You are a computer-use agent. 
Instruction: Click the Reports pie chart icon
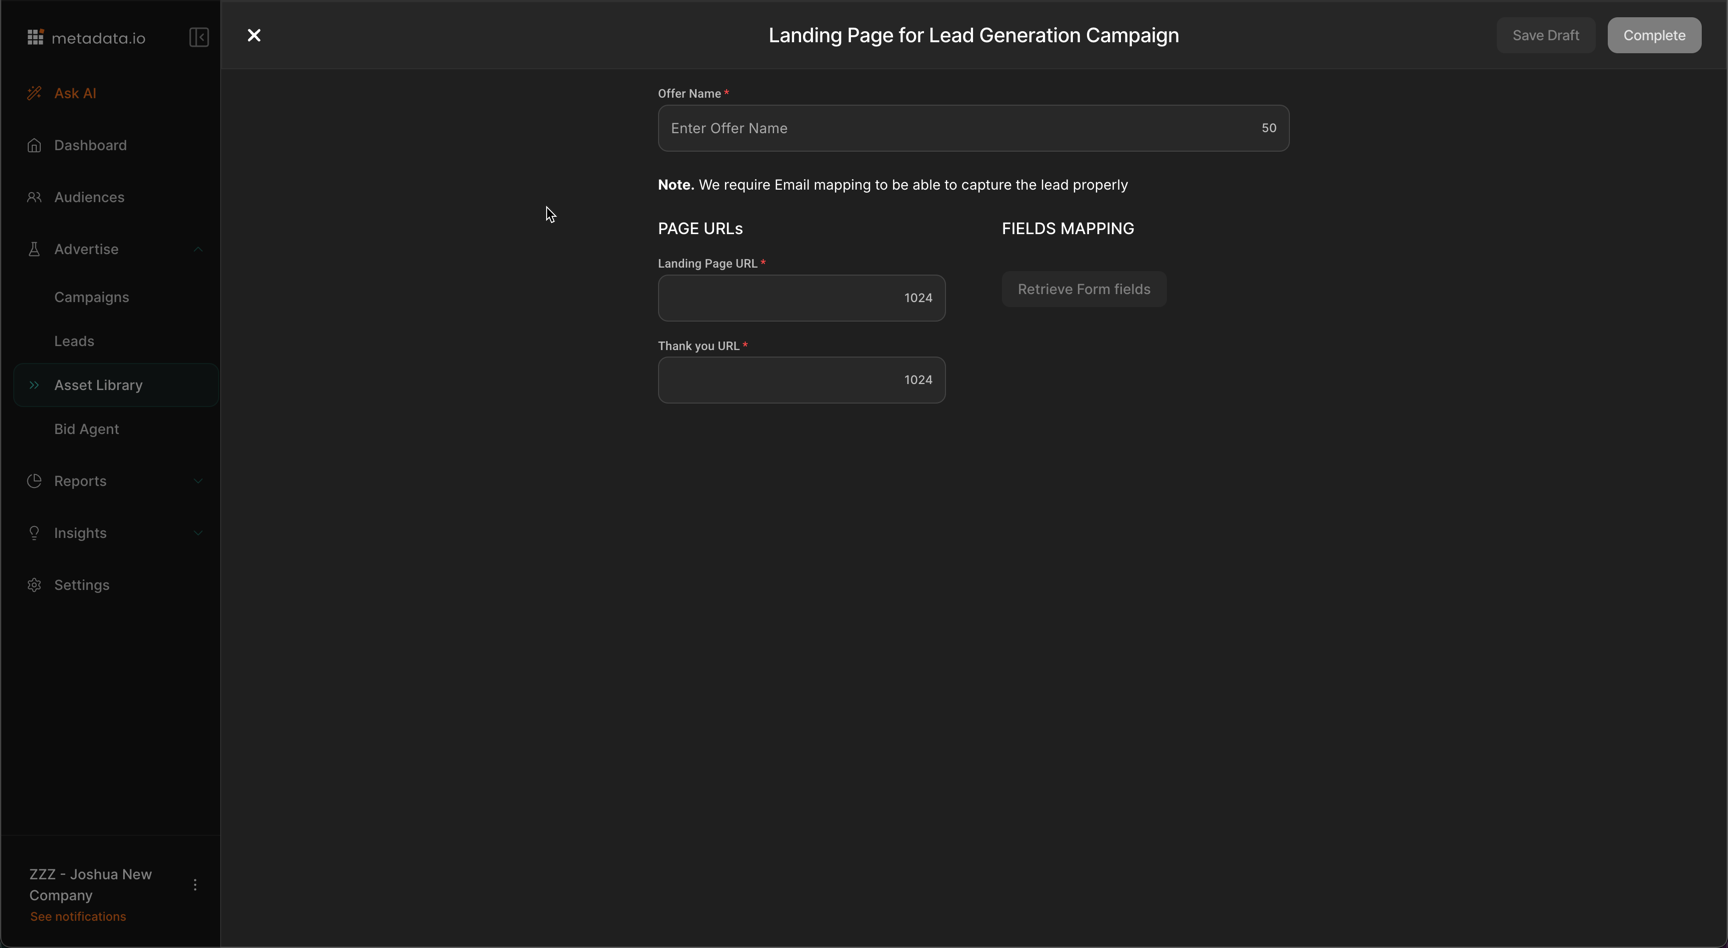(x=34, y=481)
